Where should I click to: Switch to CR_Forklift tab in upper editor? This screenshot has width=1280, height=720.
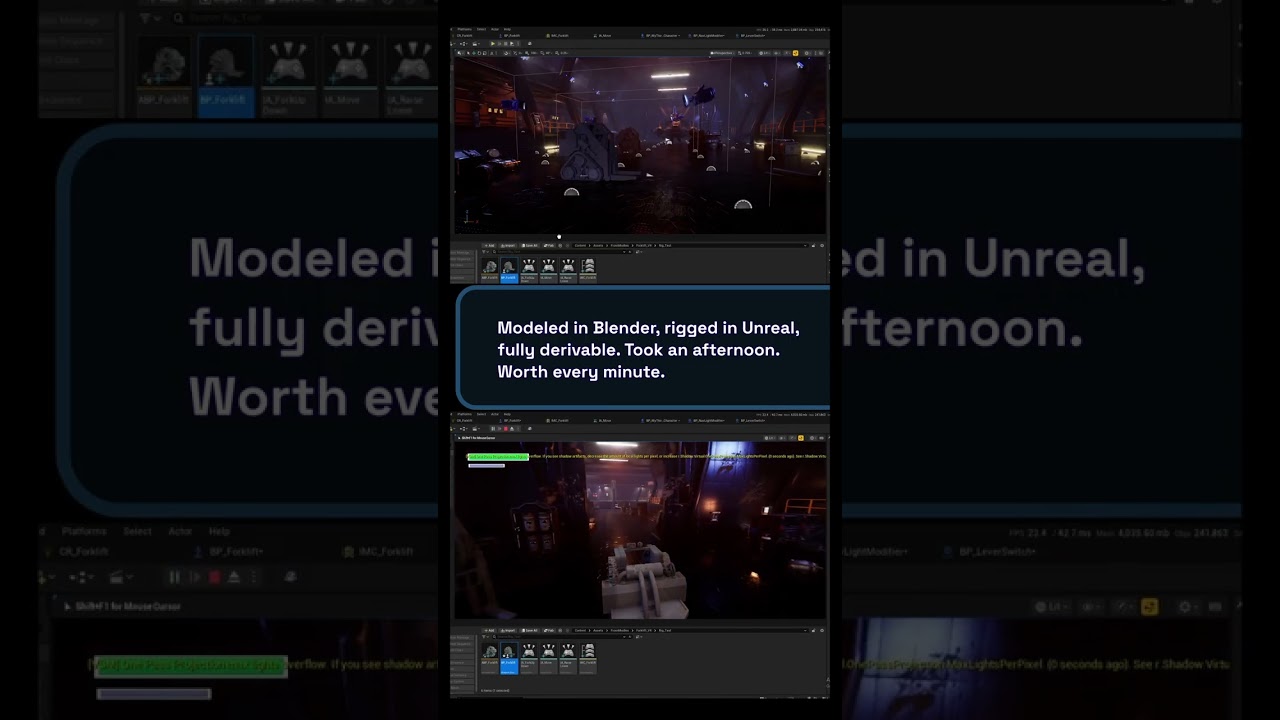(465, 35)
